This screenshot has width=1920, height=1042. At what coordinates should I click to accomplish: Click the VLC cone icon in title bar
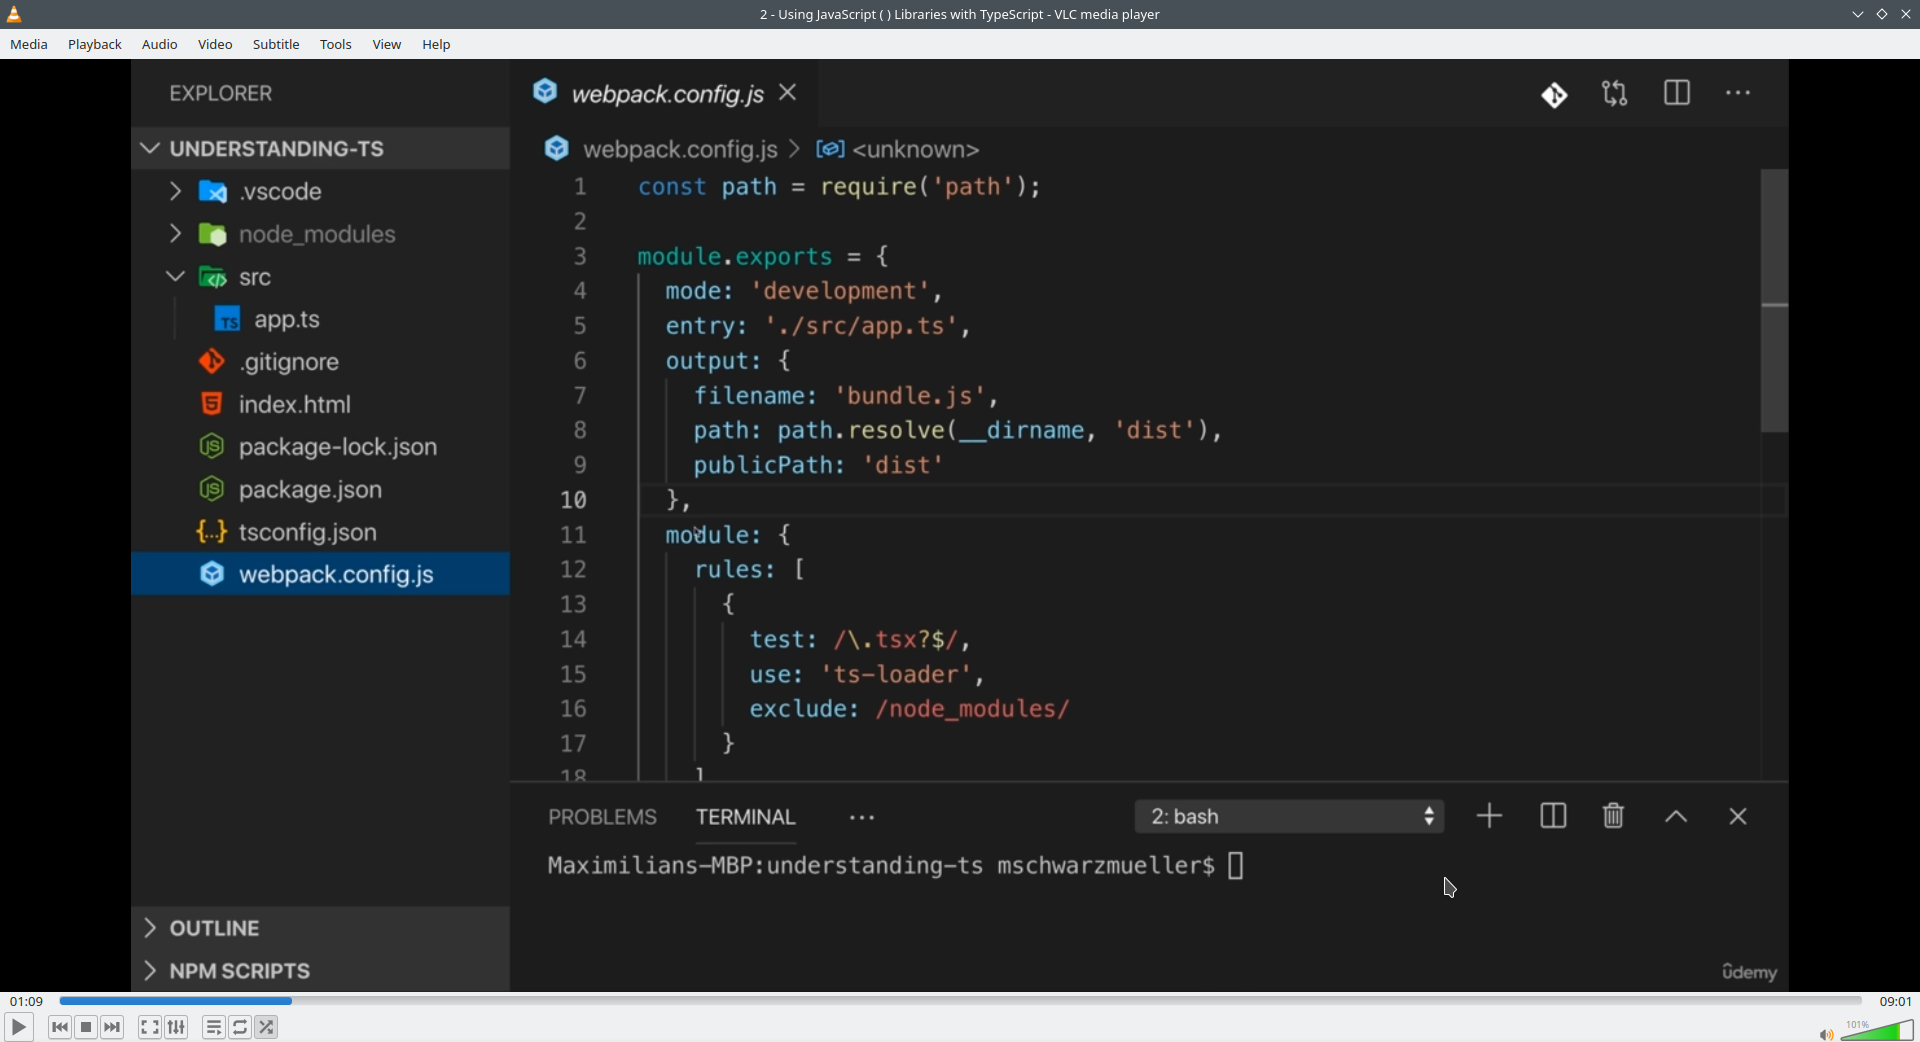(14, 14)
